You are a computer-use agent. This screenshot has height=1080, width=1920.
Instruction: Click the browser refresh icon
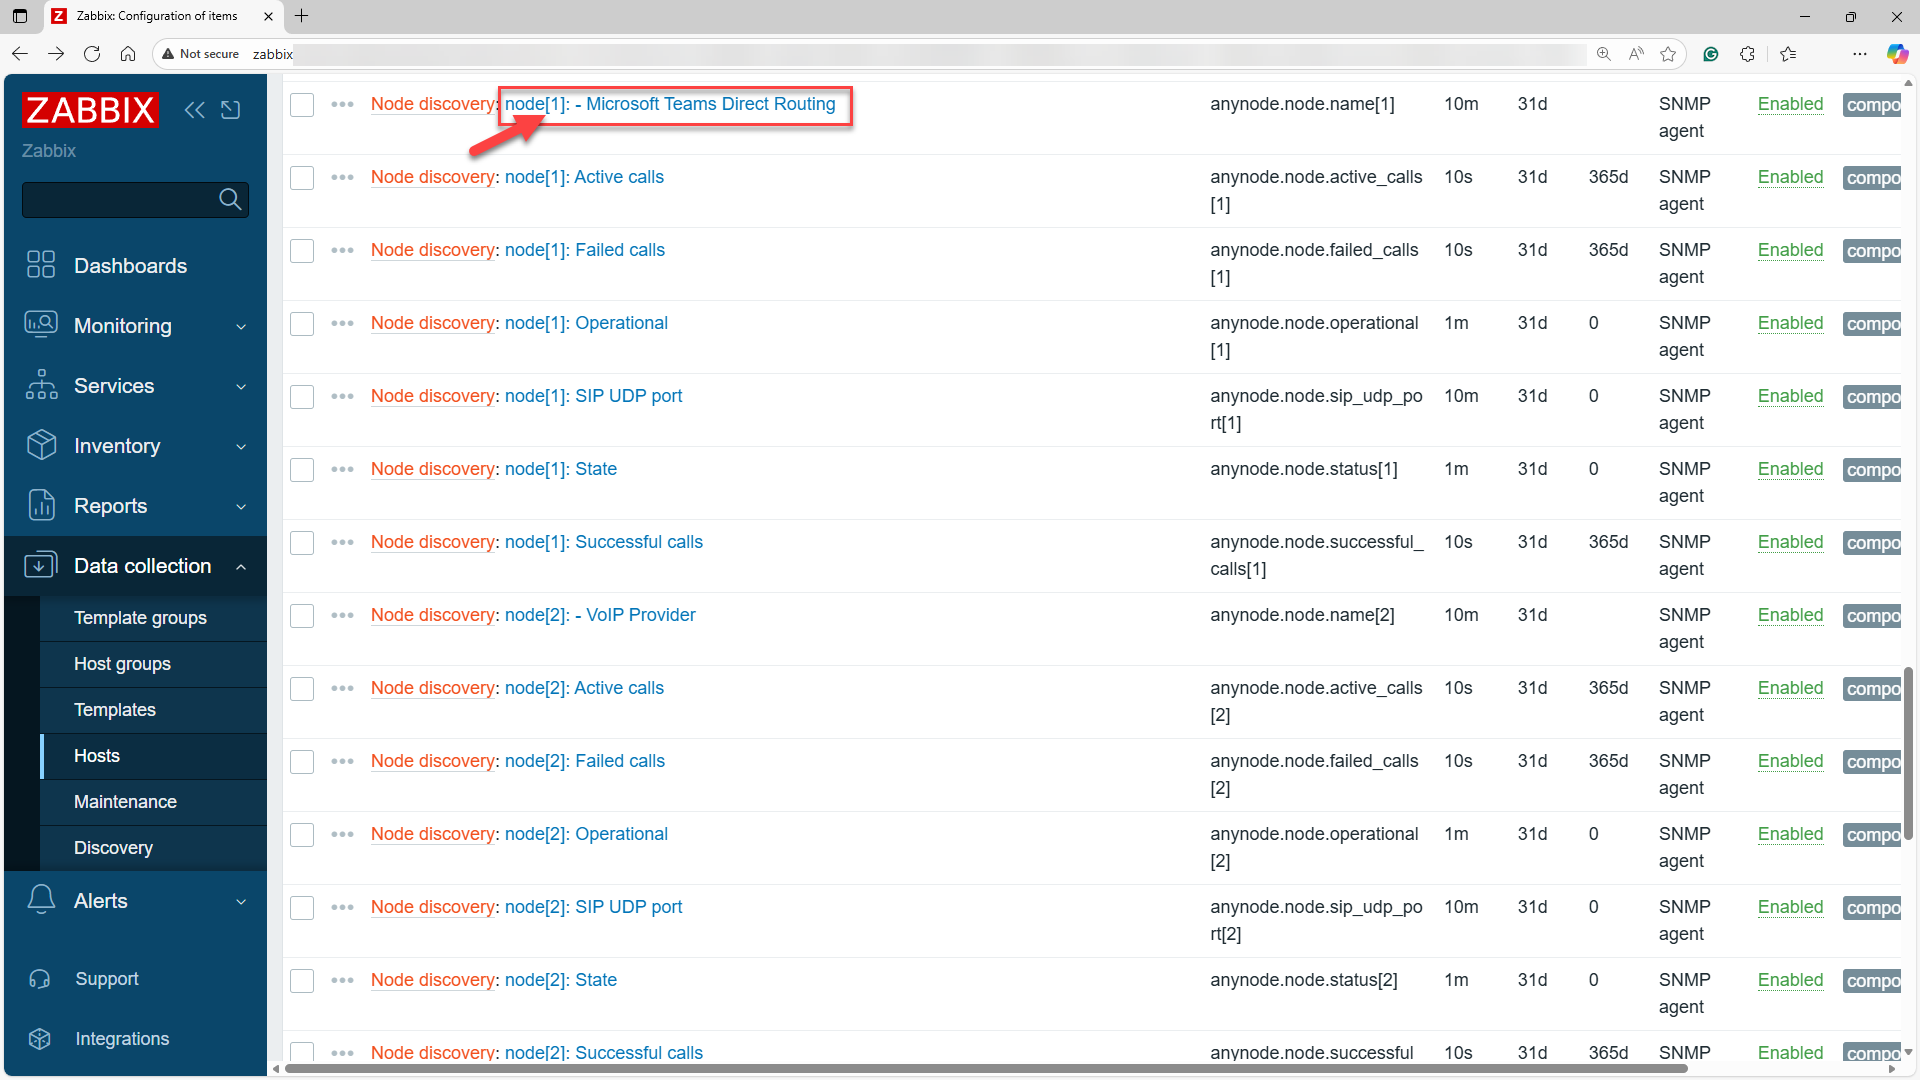pyautogui.click(x=92, y=54)
